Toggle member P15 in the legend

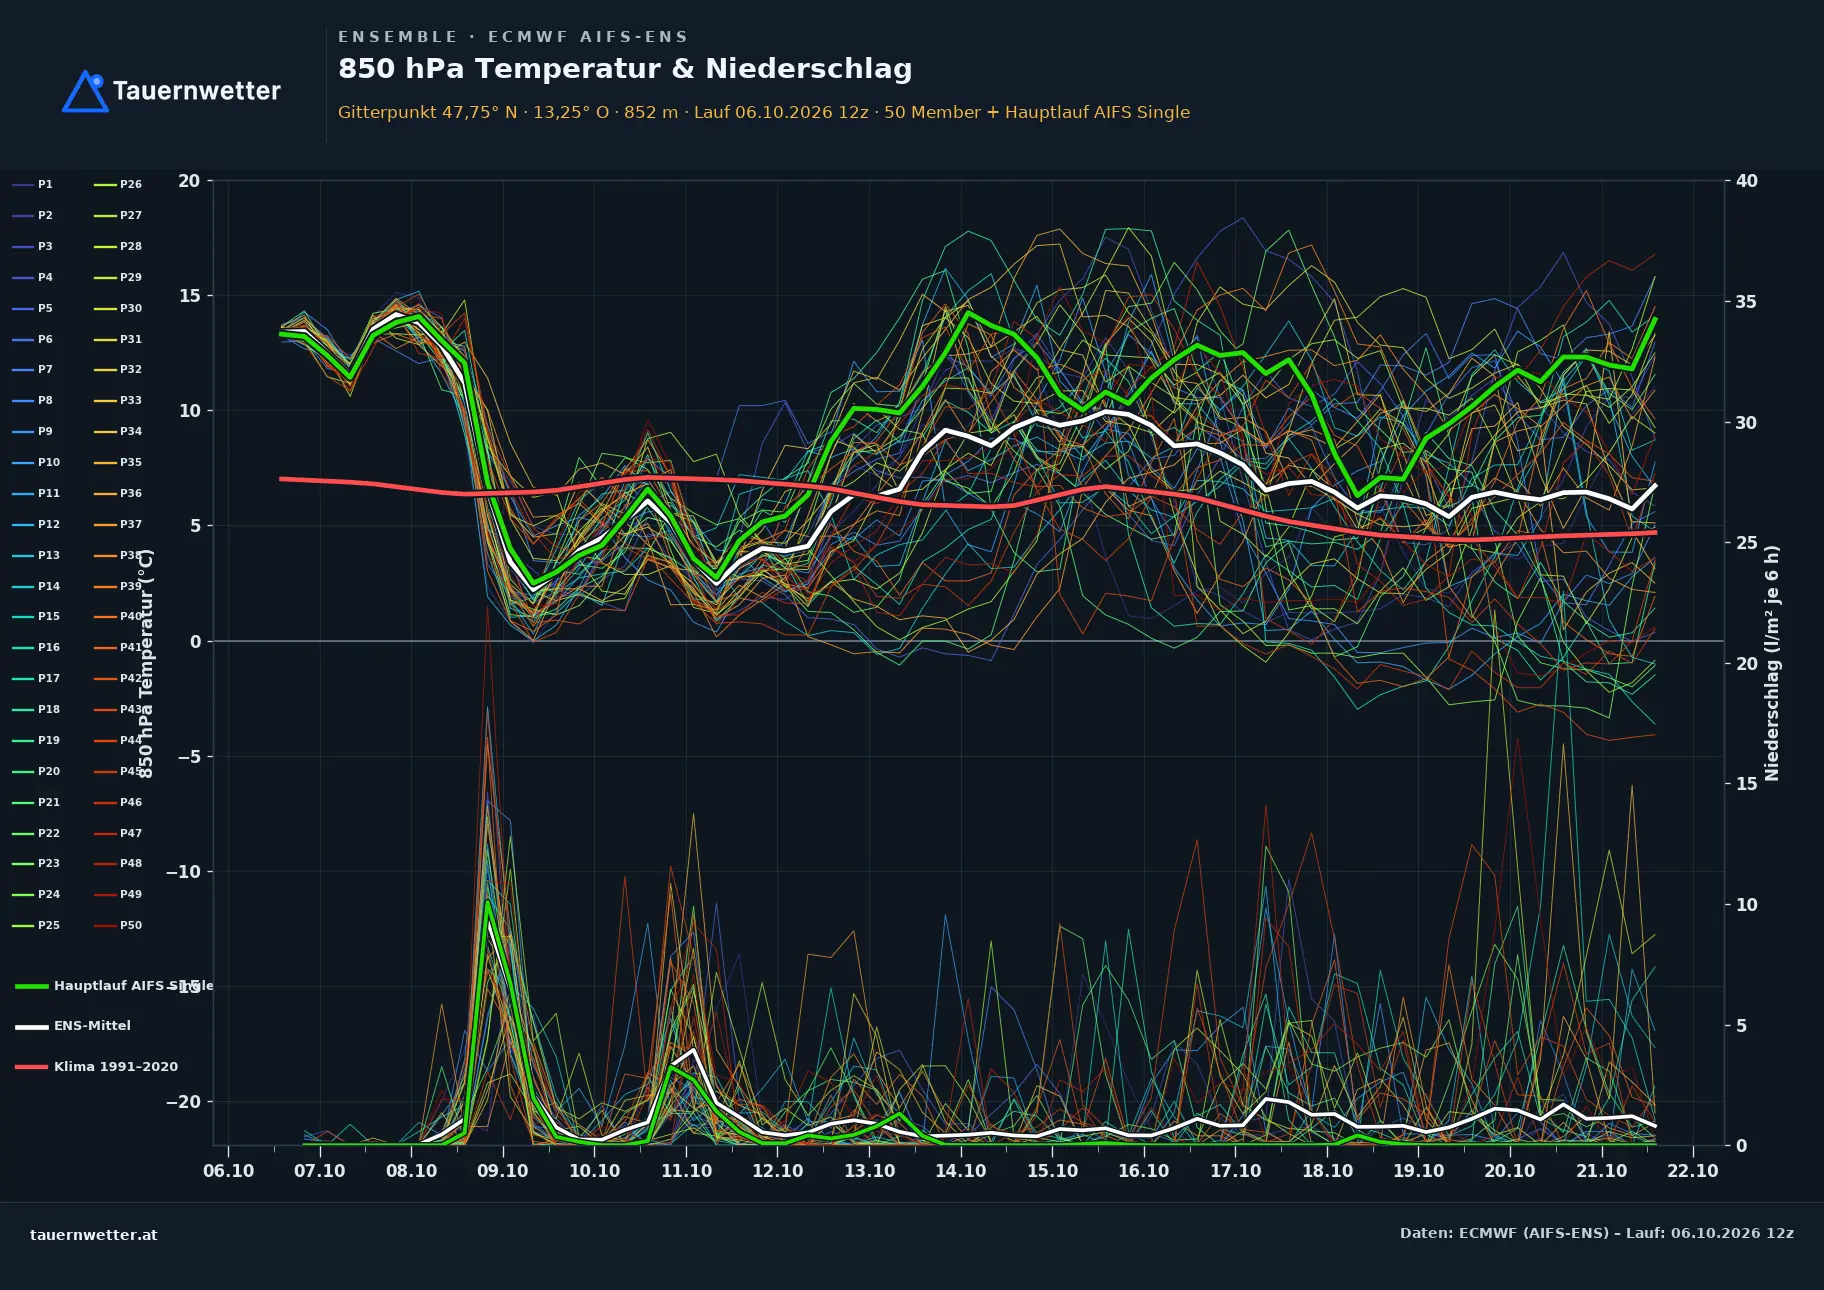click(36, 617)
